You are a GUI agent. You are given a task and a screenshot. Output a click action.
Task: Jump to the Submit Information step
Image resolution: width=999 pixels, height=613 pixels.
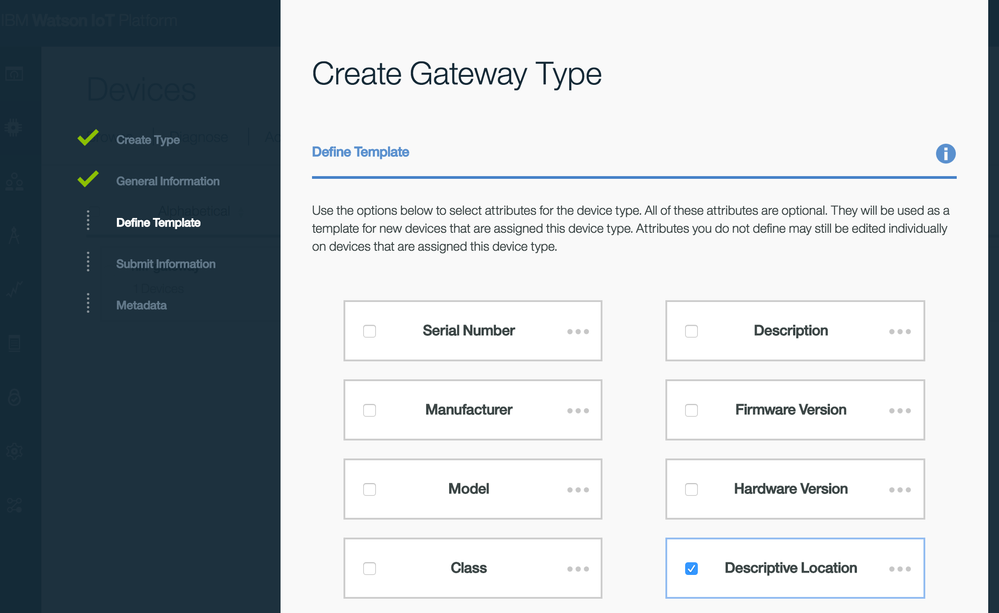165,264
